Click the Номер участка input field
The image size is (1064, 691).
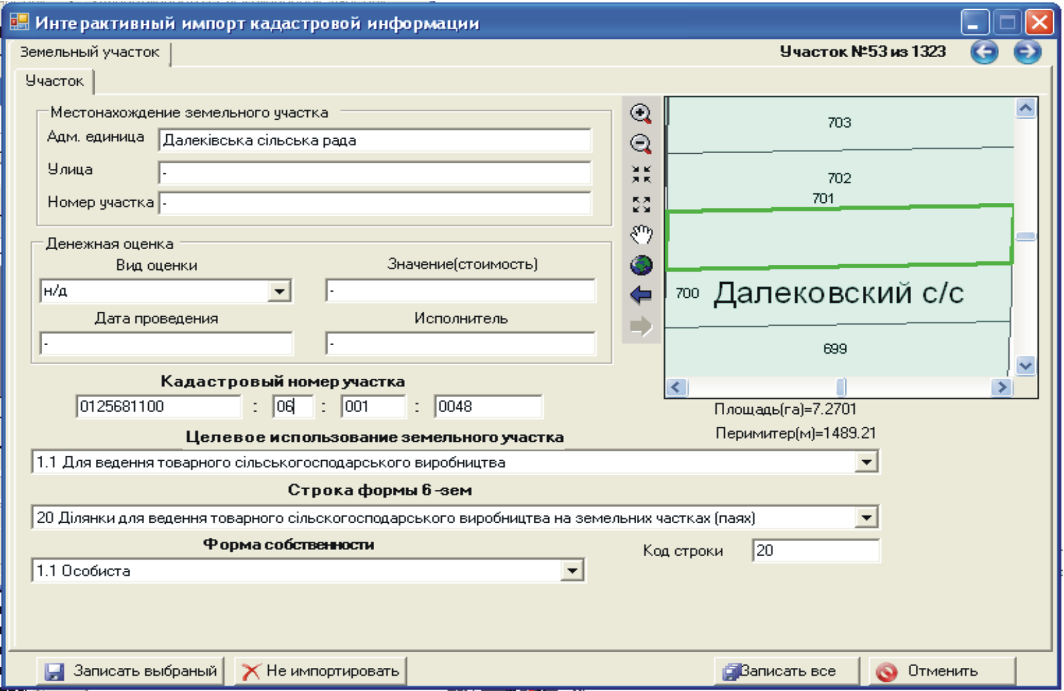pyautogui.click(x=375, y=203)
